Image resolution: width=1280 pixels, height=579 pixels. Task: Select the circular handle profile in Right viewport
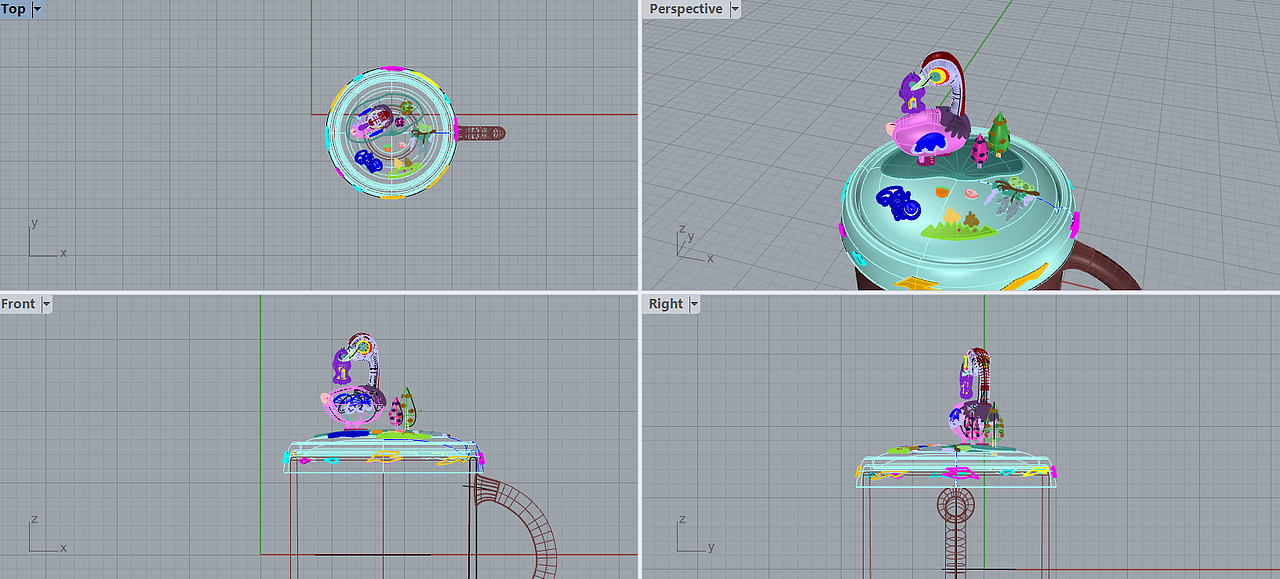tap(955, 505)
